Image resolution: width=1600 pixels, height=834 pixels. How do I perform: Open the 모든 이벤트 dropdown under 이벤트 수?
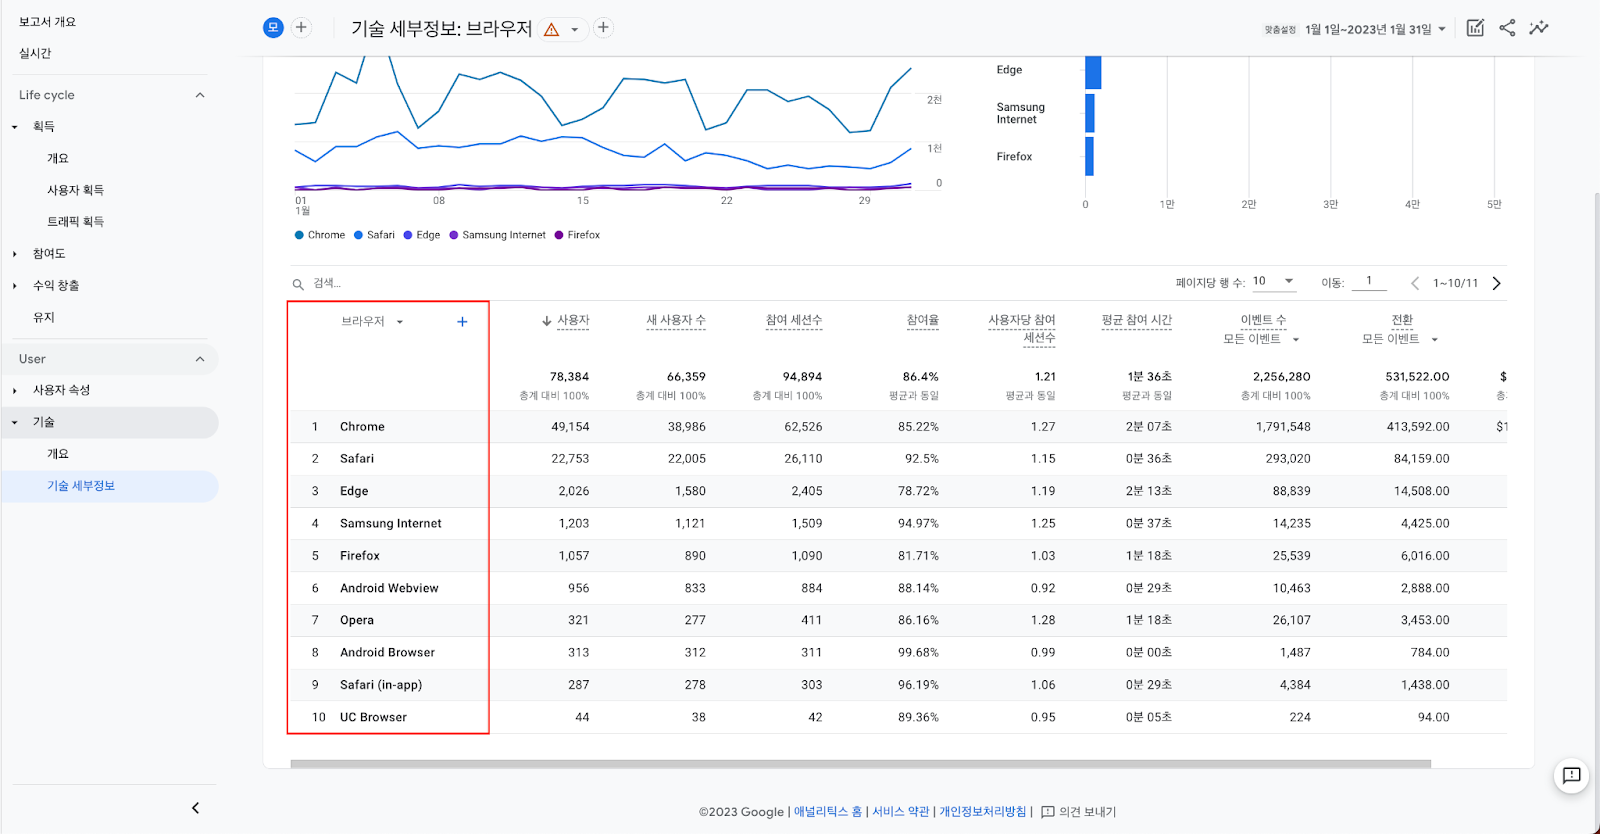1261,340
